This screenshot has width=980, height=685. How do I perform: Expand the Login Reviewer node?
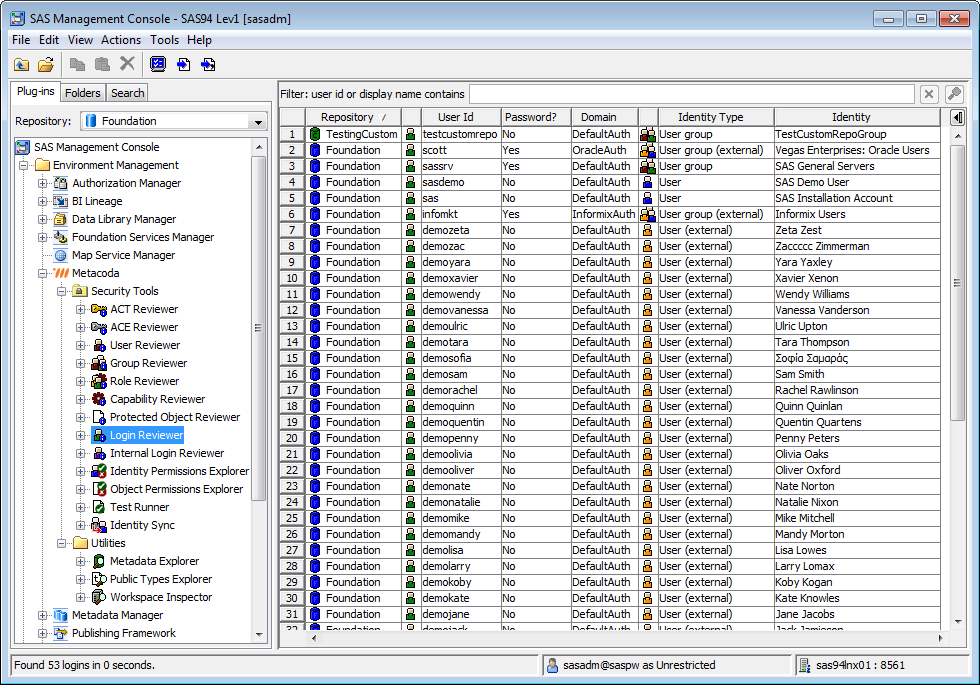(x=80, y=435)
